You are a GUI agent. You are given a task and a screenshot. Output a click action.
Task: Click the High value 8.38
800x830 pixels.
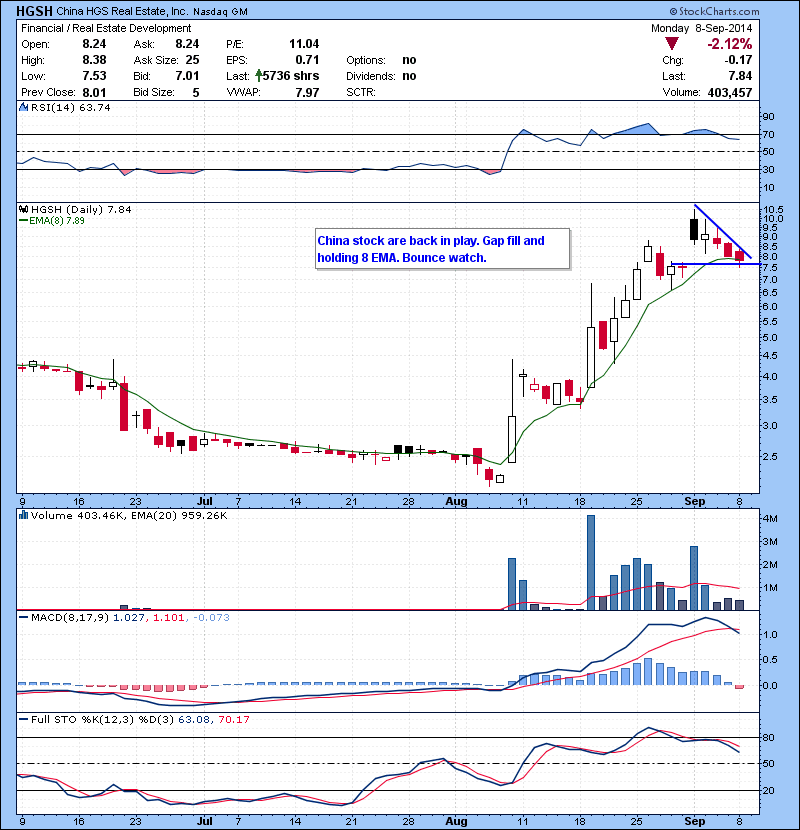click(94, 60)
